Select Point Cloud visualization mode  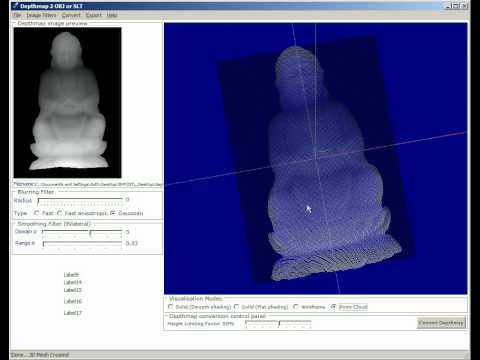click(333, 307)
